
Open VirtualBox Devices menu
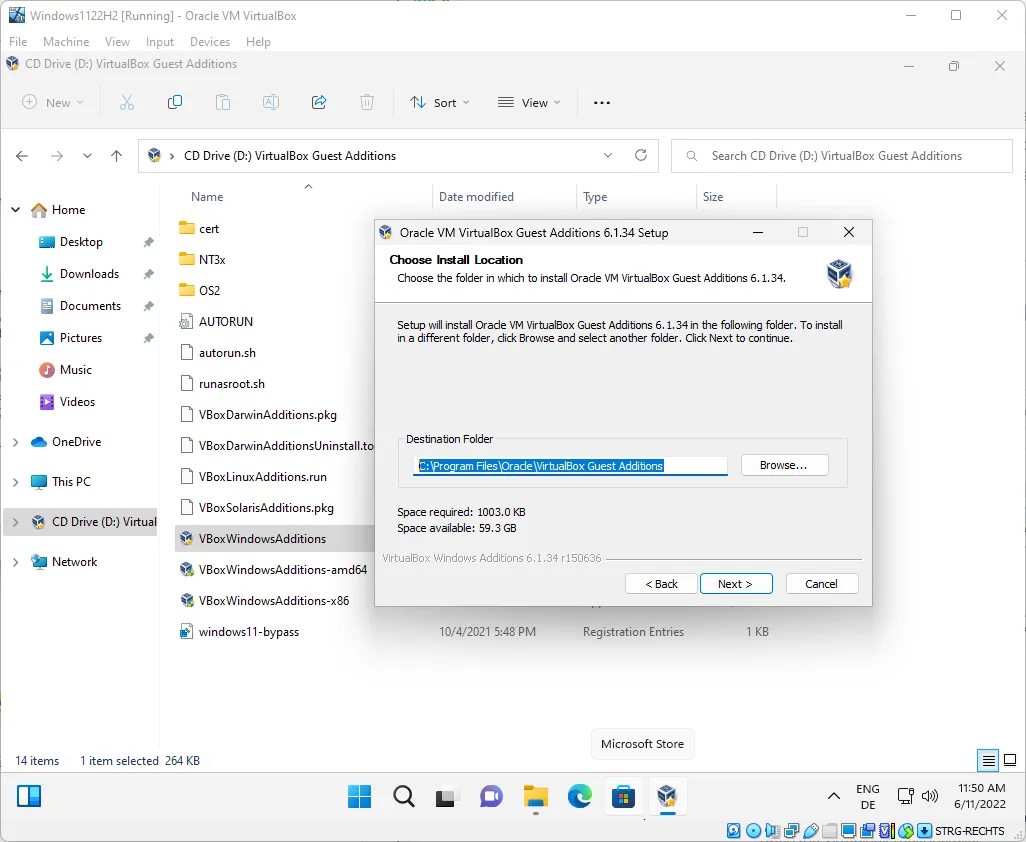(x=210, y=42)
